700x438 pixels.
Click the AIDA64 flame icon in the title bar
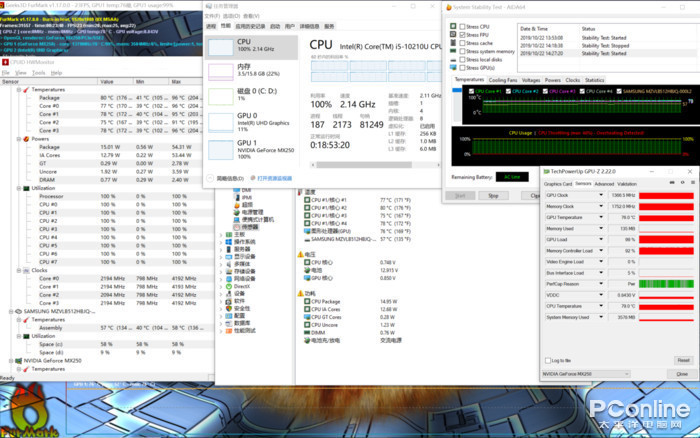click(x=447, y=9)
